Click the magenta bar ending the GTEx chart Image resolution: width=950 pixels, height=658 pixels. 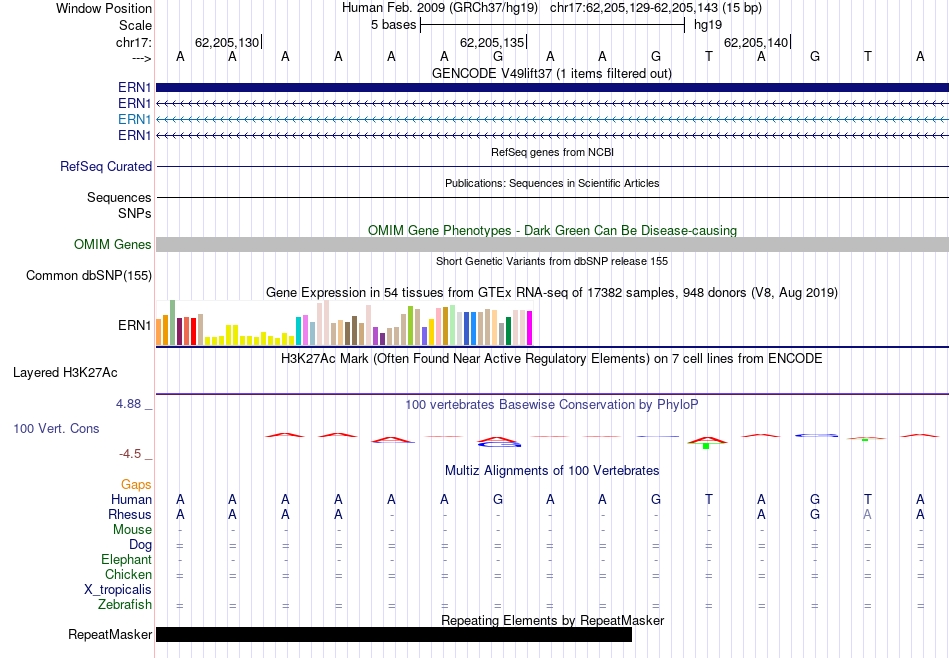pyautogui.click(x=530, y=328)
